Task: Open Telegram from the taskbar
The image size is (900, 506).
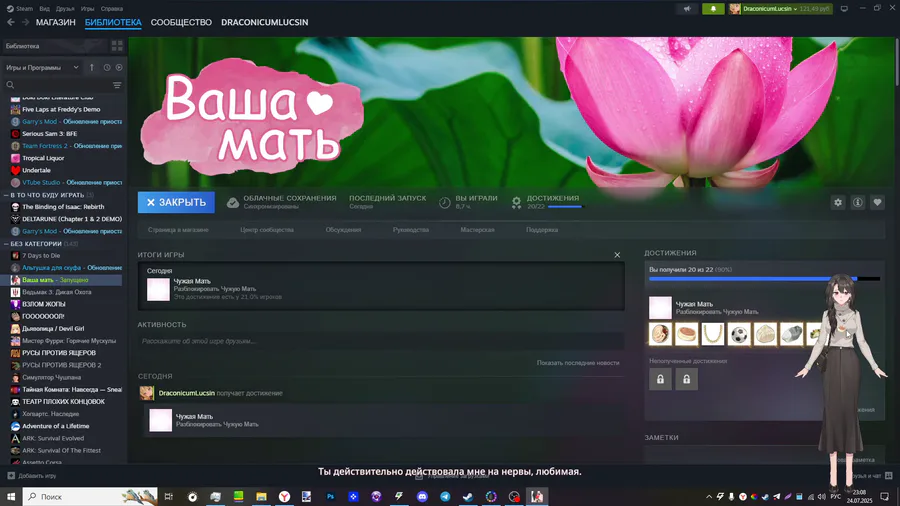Action: (445, 496)
